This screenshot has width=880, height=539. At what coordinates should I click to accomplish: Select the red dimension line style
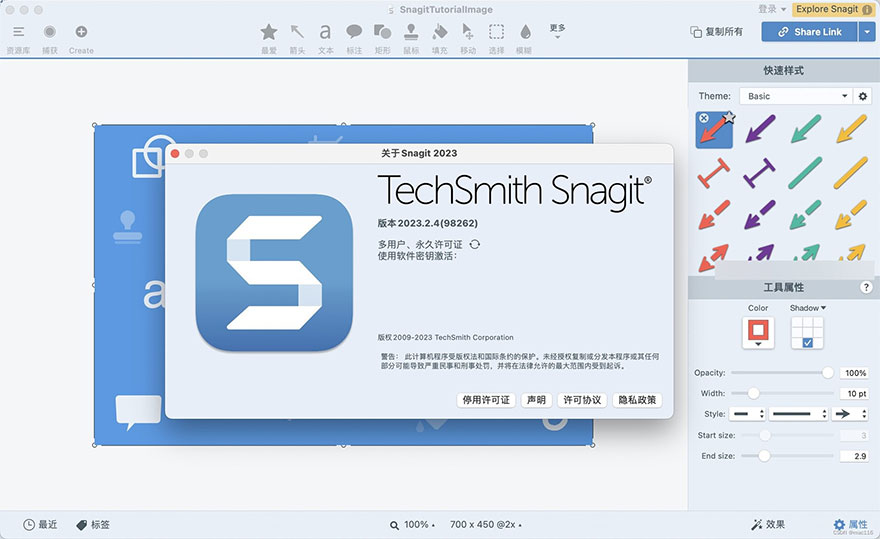coord(714,173)
